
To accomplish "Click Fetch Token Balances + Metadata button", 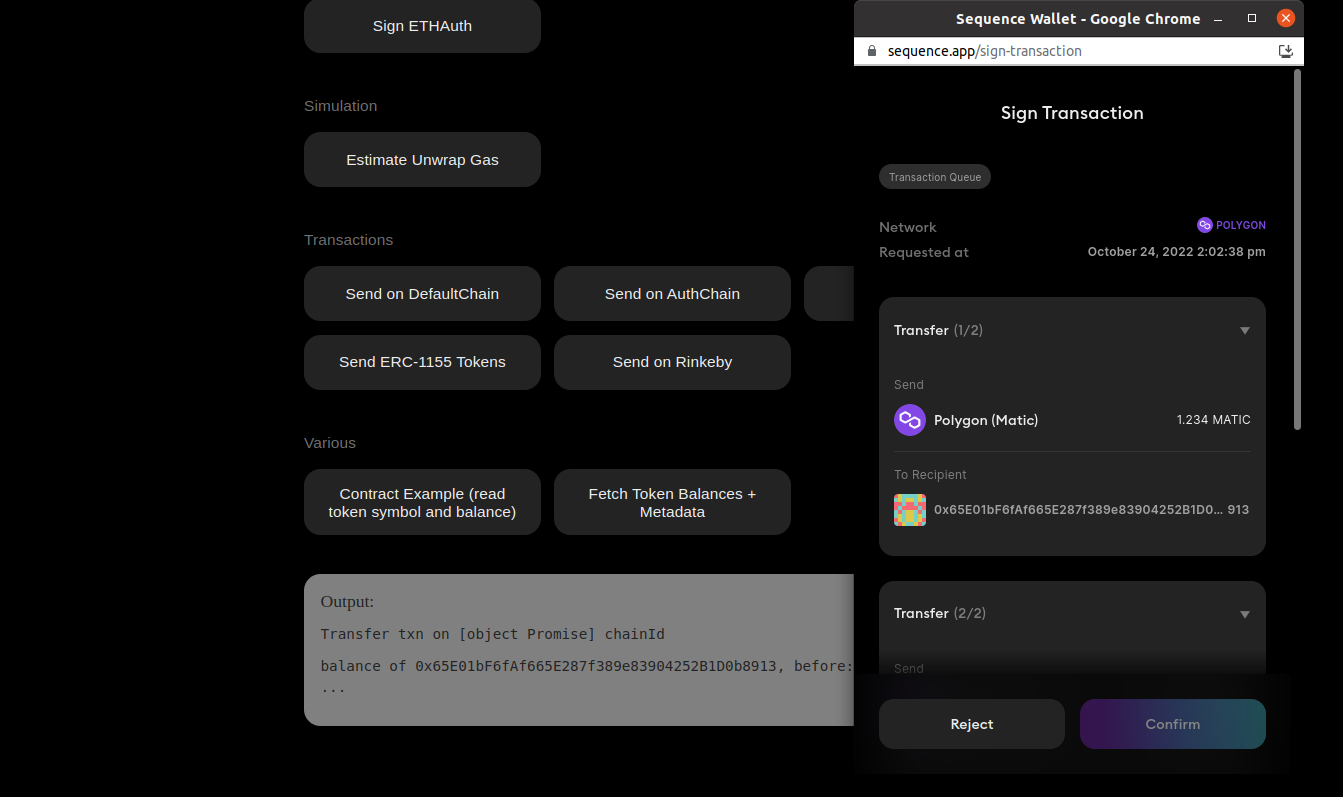I will 672,503.
